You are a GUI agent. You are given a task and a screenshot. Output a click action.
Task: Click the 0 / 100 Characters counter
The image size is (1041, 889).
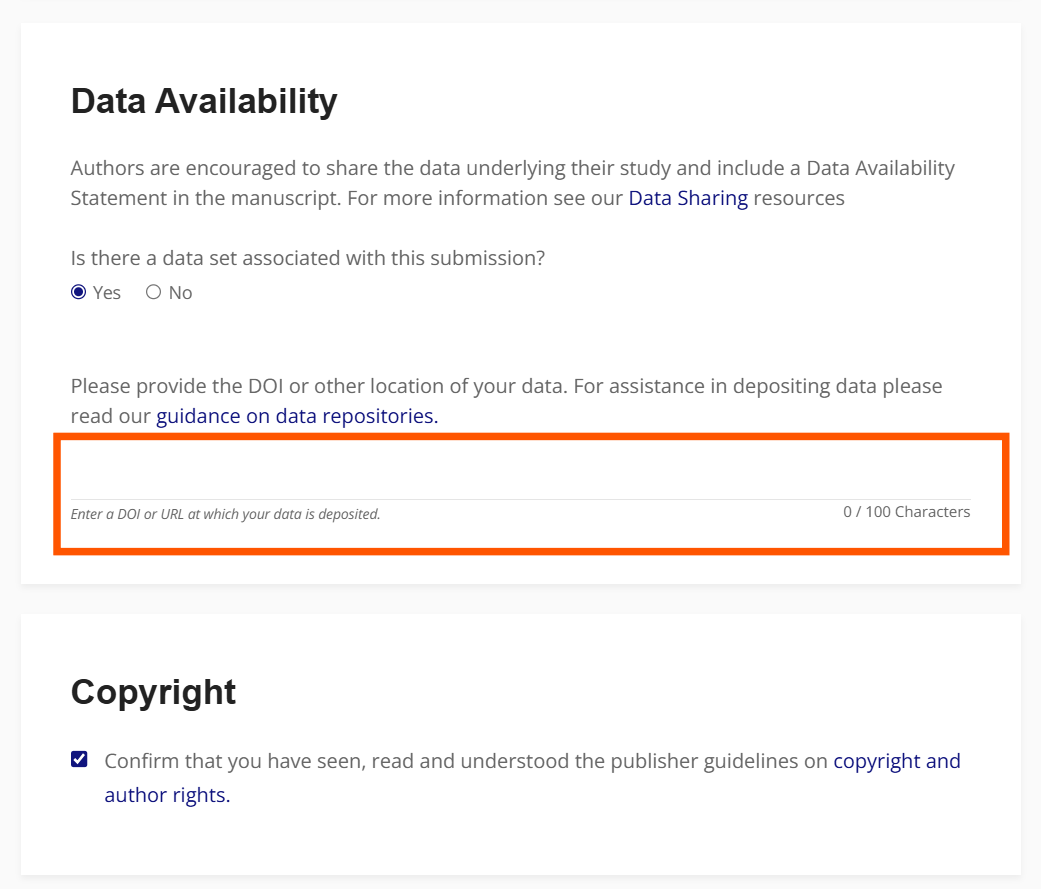906,512
